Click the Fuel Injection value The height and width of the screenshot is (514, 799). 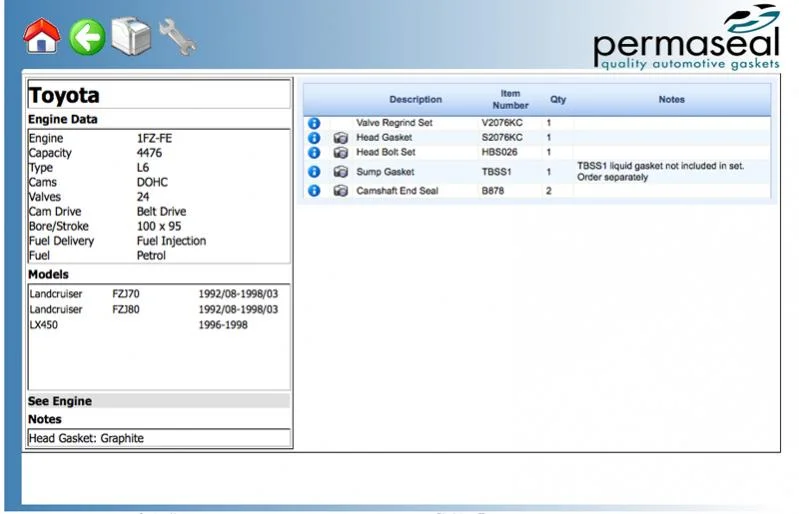click(171, 241)
